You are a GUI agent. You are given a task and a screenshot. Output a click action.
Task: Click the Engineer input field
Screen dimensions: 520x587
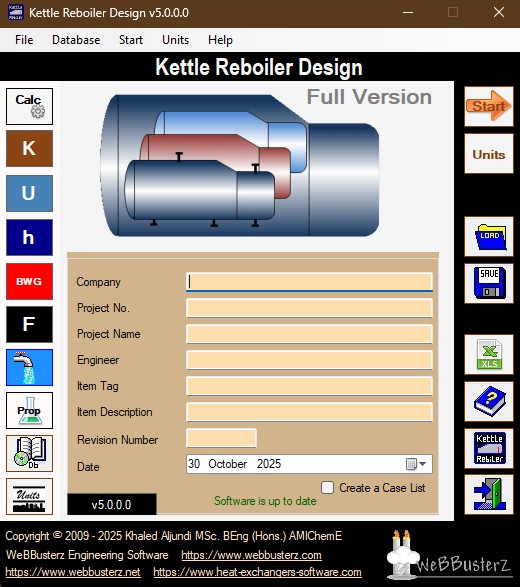[x=309, y=360]
